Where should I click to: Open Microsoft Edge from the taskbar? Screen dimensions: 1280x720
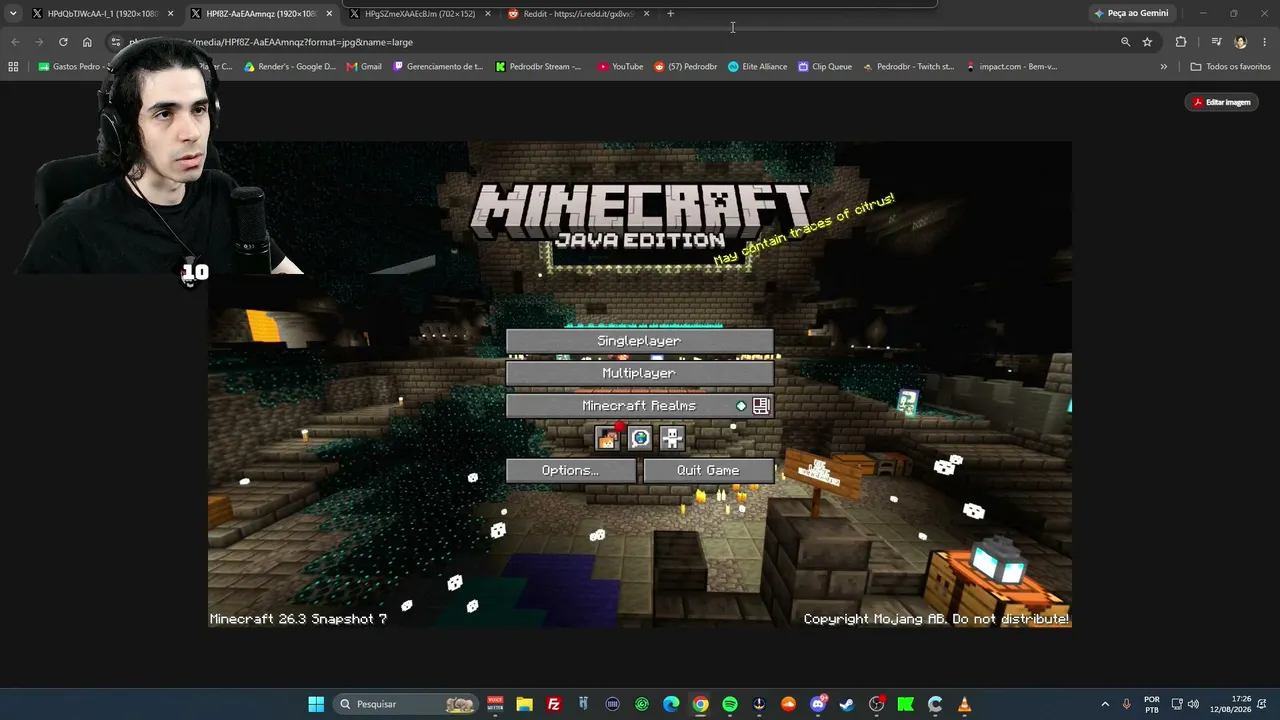point(671,704)
